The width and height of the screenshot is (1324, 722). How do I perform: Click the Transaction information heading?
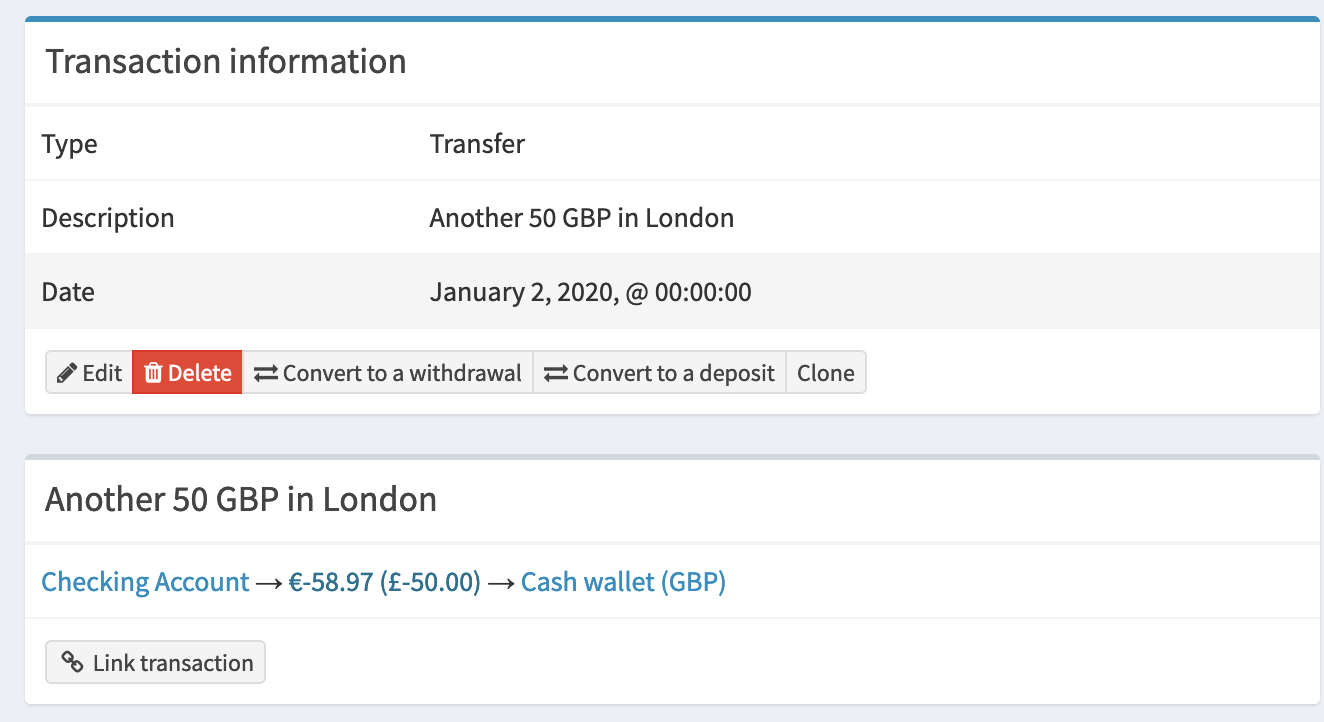[x=224, y=61]
